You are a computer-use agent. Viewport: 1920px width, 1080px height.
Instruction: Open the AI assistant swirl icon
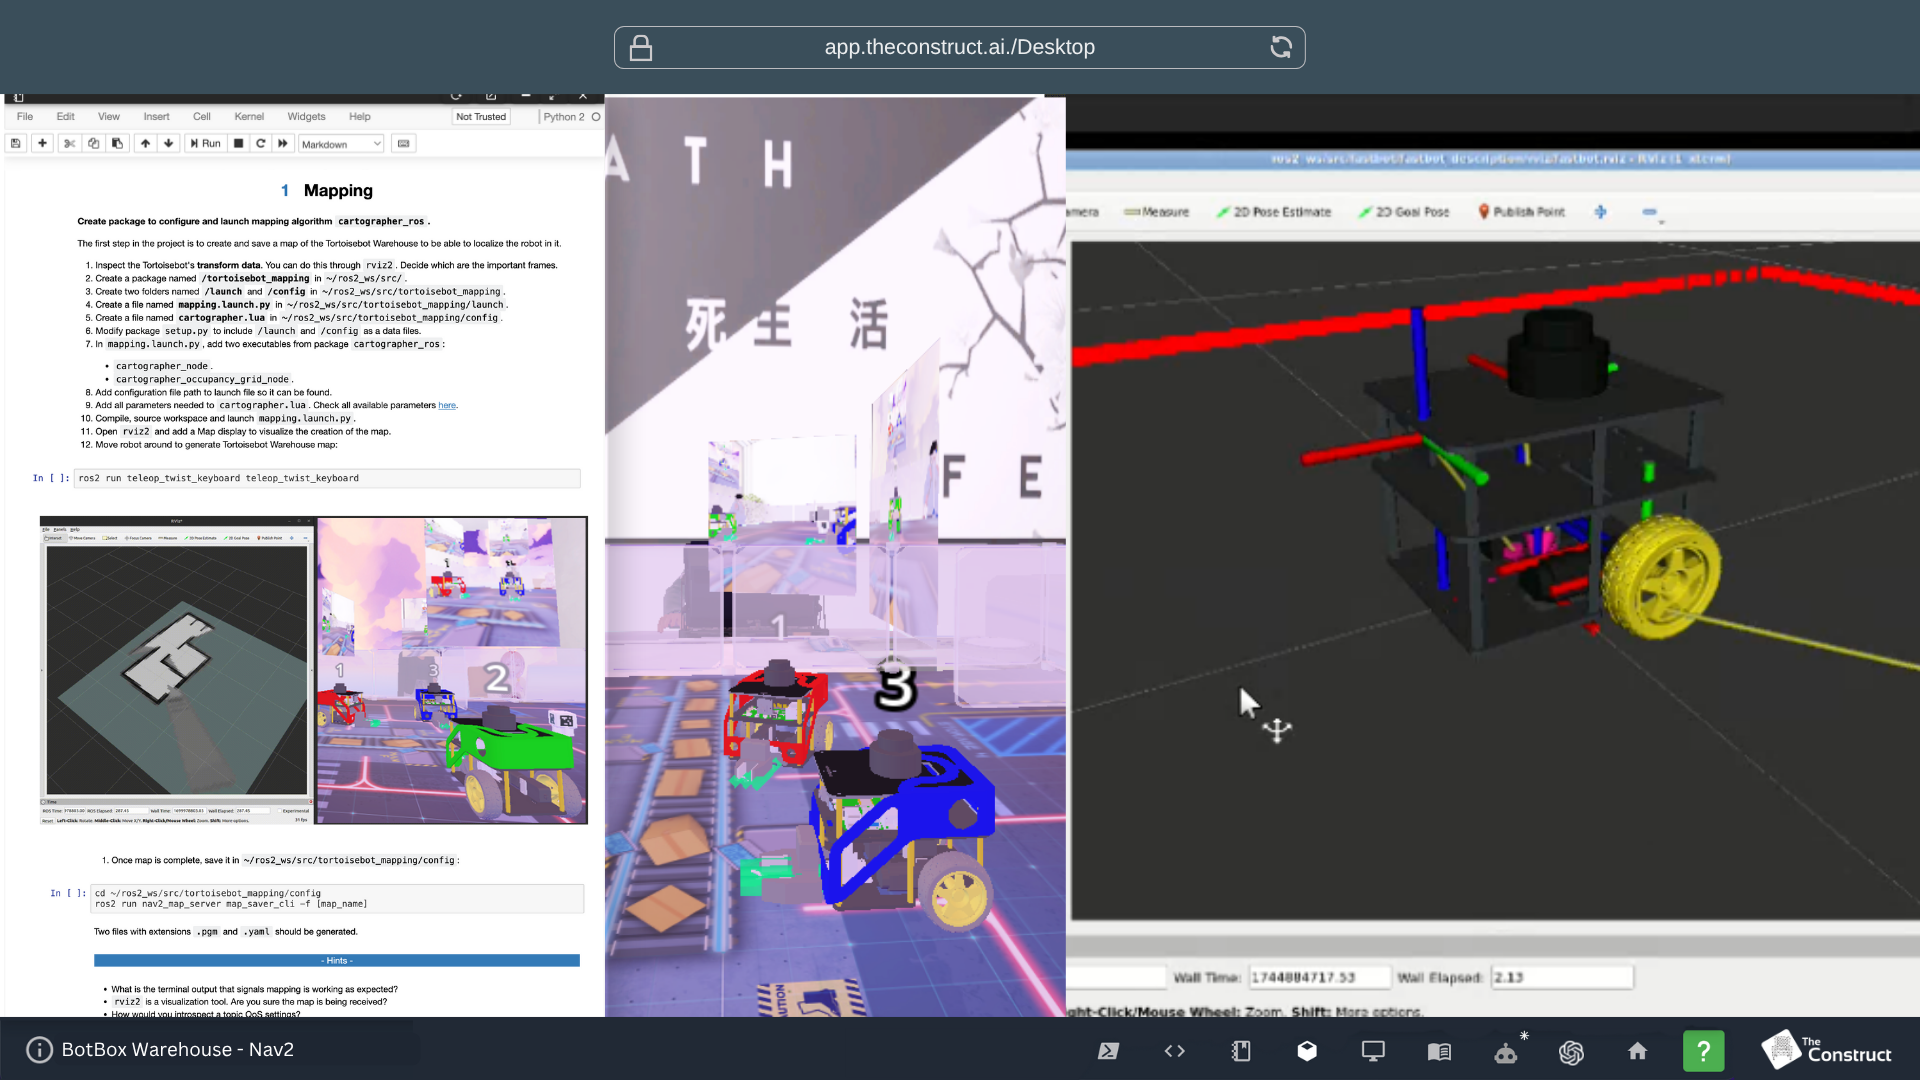1571,1052
